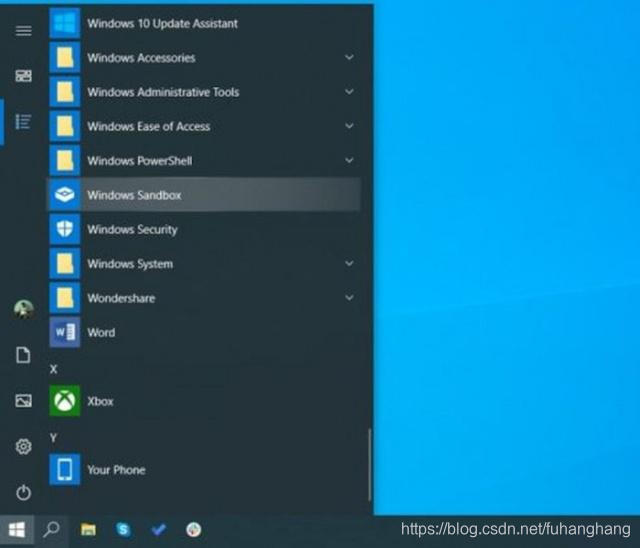Screen dimensions: 640x548
Task: Select the all apps list icon
Action: point(23,122)
